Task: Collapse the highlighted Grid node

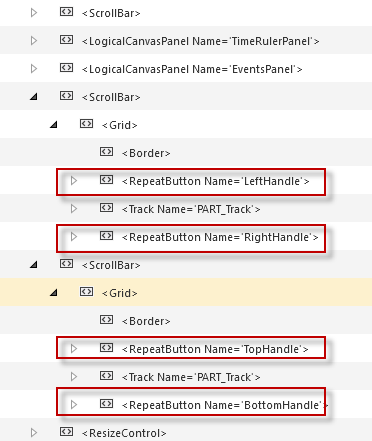Action: 54,293
